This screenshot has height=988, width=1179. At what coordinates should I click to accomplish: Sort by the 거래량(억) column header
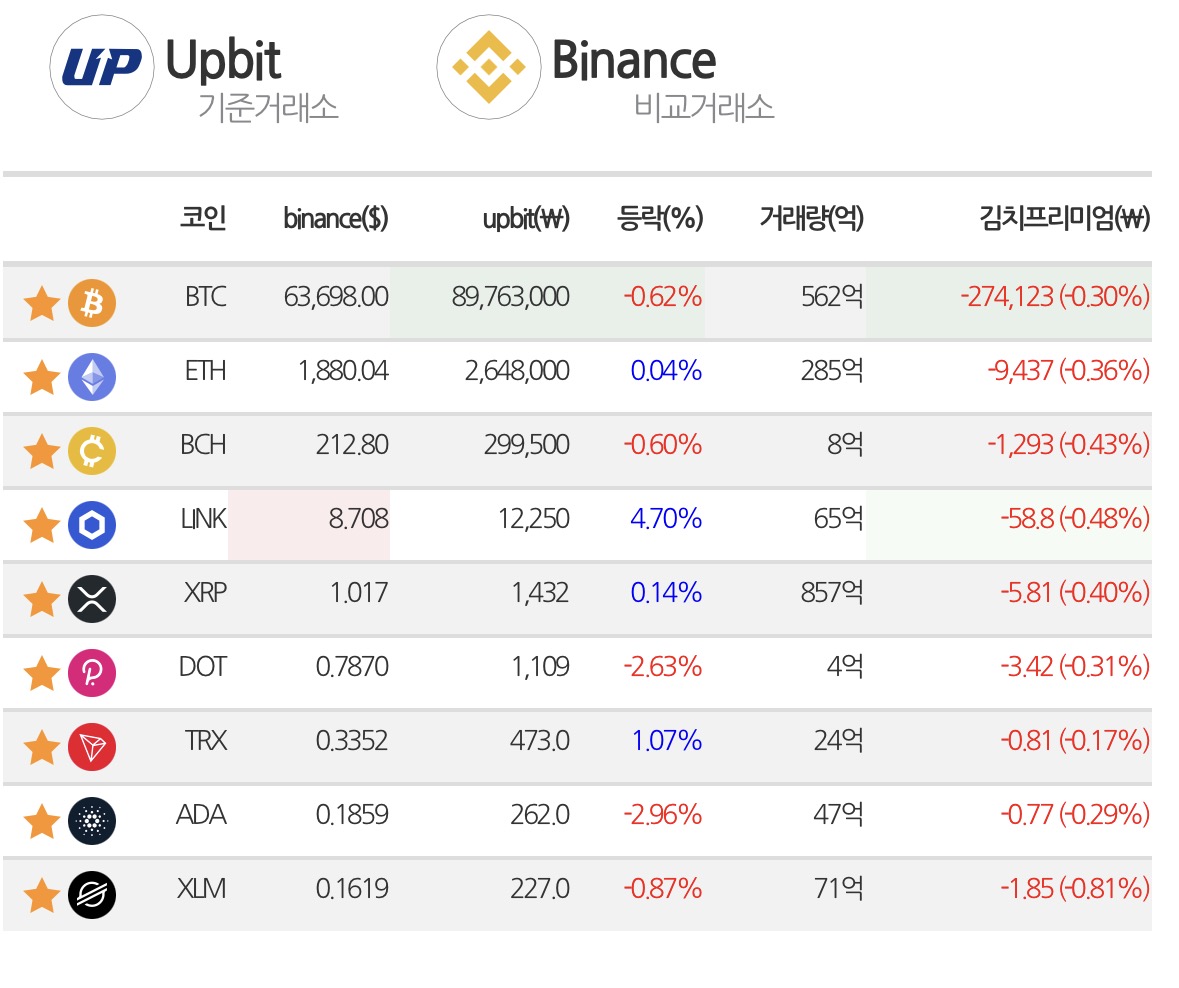coord(811,219)
